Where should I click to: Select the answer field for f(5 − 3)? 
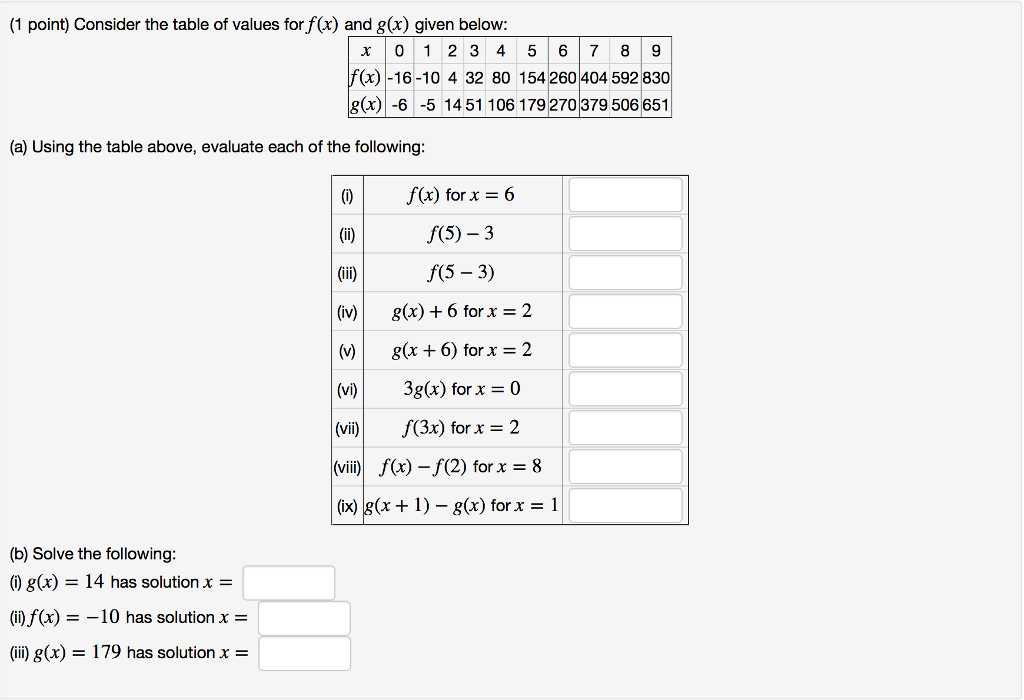pyautogui.click(x=624, y=271)
